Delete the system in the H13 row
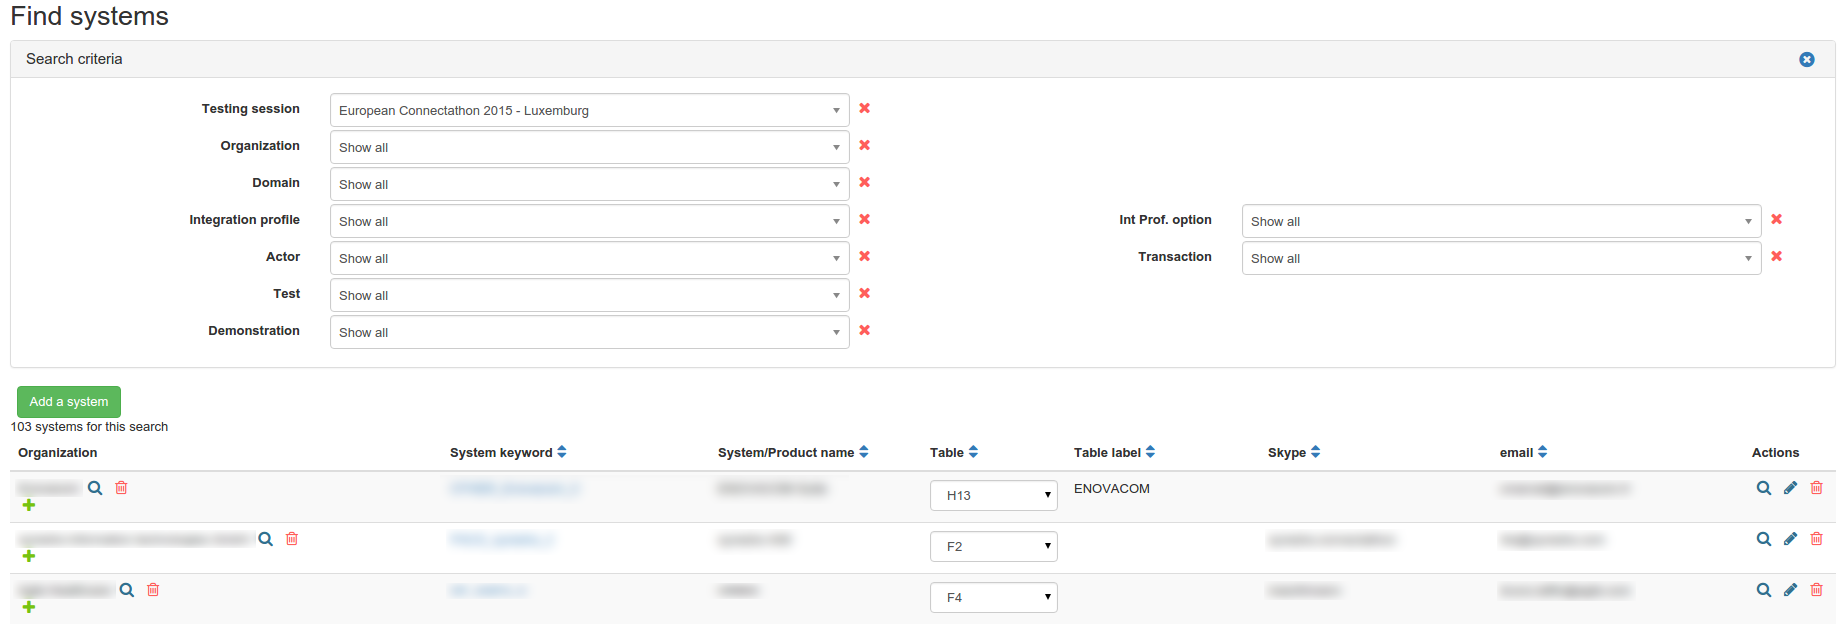This screenshot has width=1841, height=624. point(1816,488)
